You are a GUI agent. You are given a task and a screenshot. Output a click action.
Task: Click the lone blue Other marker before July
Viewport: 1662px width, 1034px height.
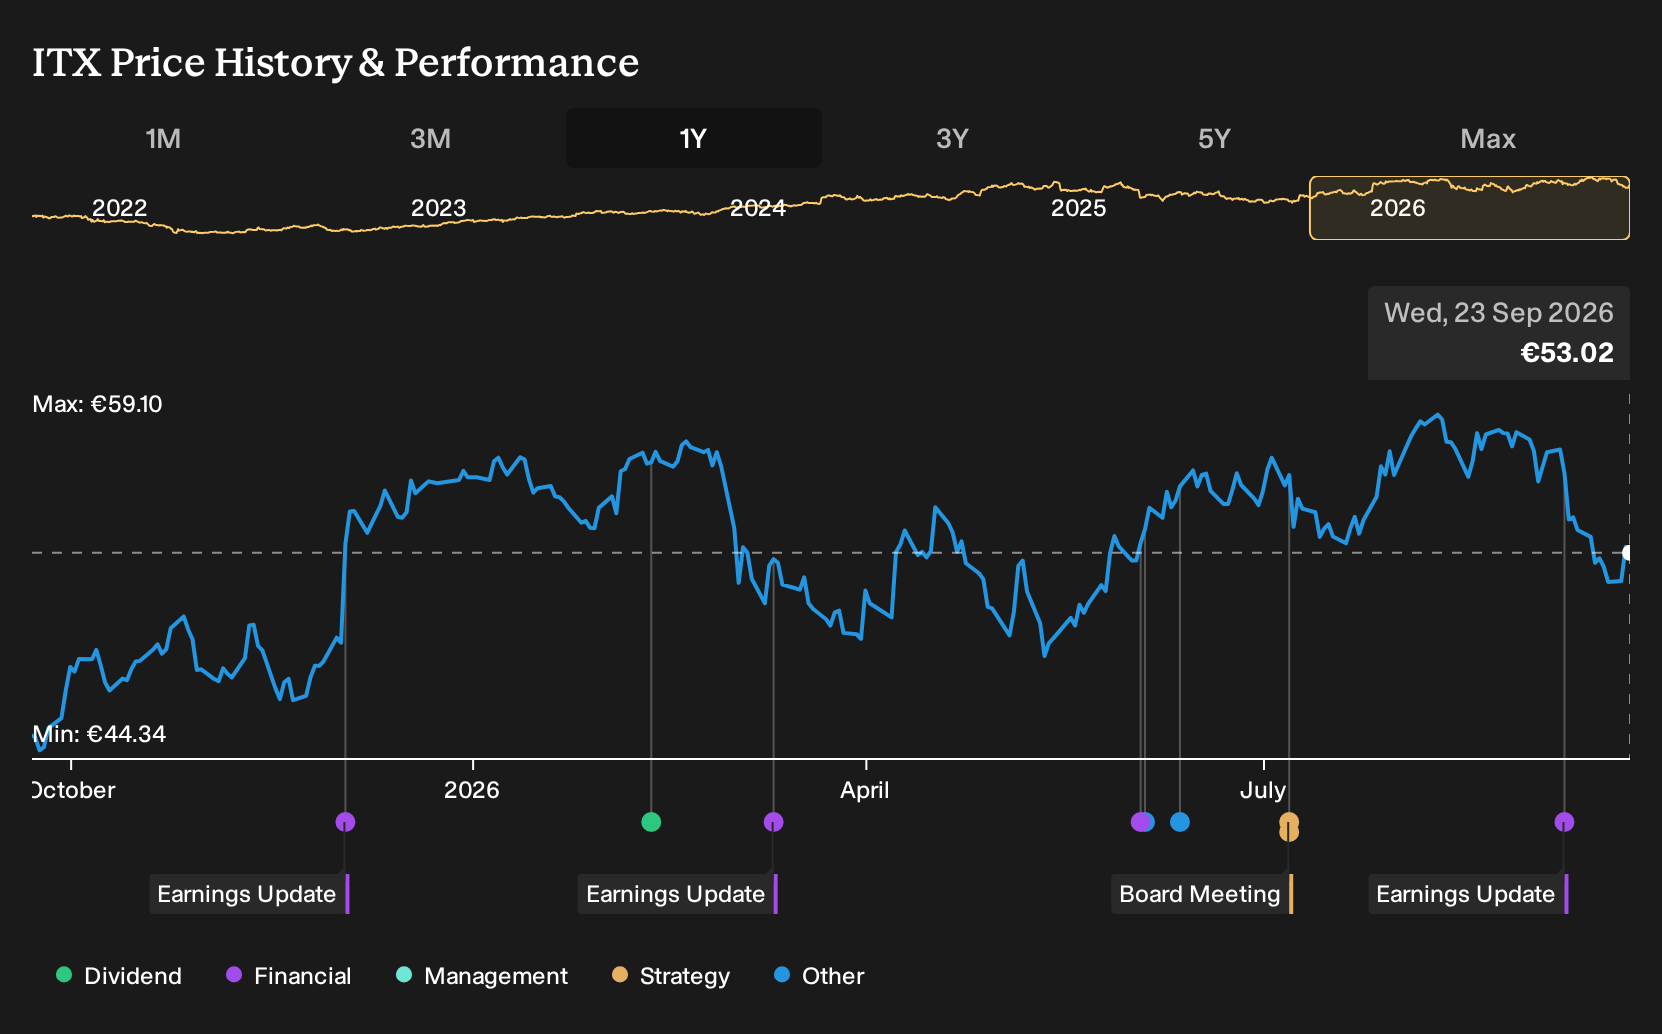pos(1180,822)
